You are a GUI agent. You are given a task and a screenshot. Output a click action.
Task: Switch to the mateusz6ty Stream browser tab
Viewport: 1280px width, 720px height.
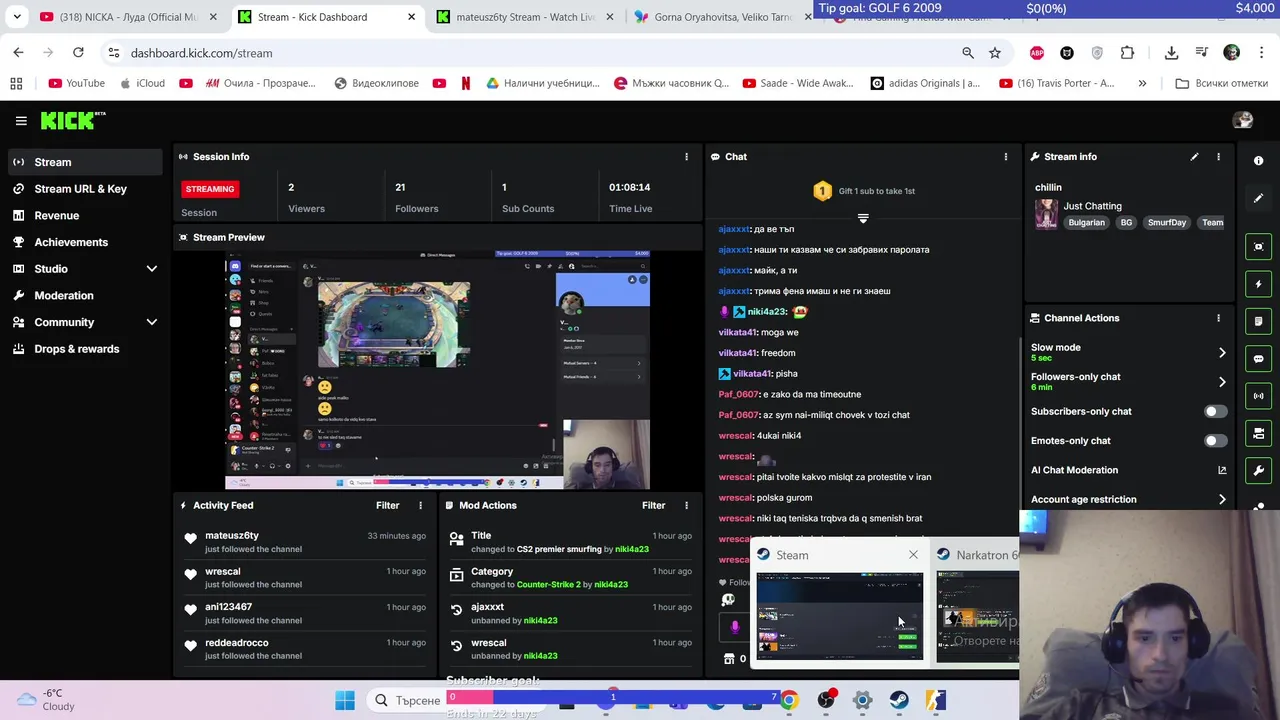(525, 17)
